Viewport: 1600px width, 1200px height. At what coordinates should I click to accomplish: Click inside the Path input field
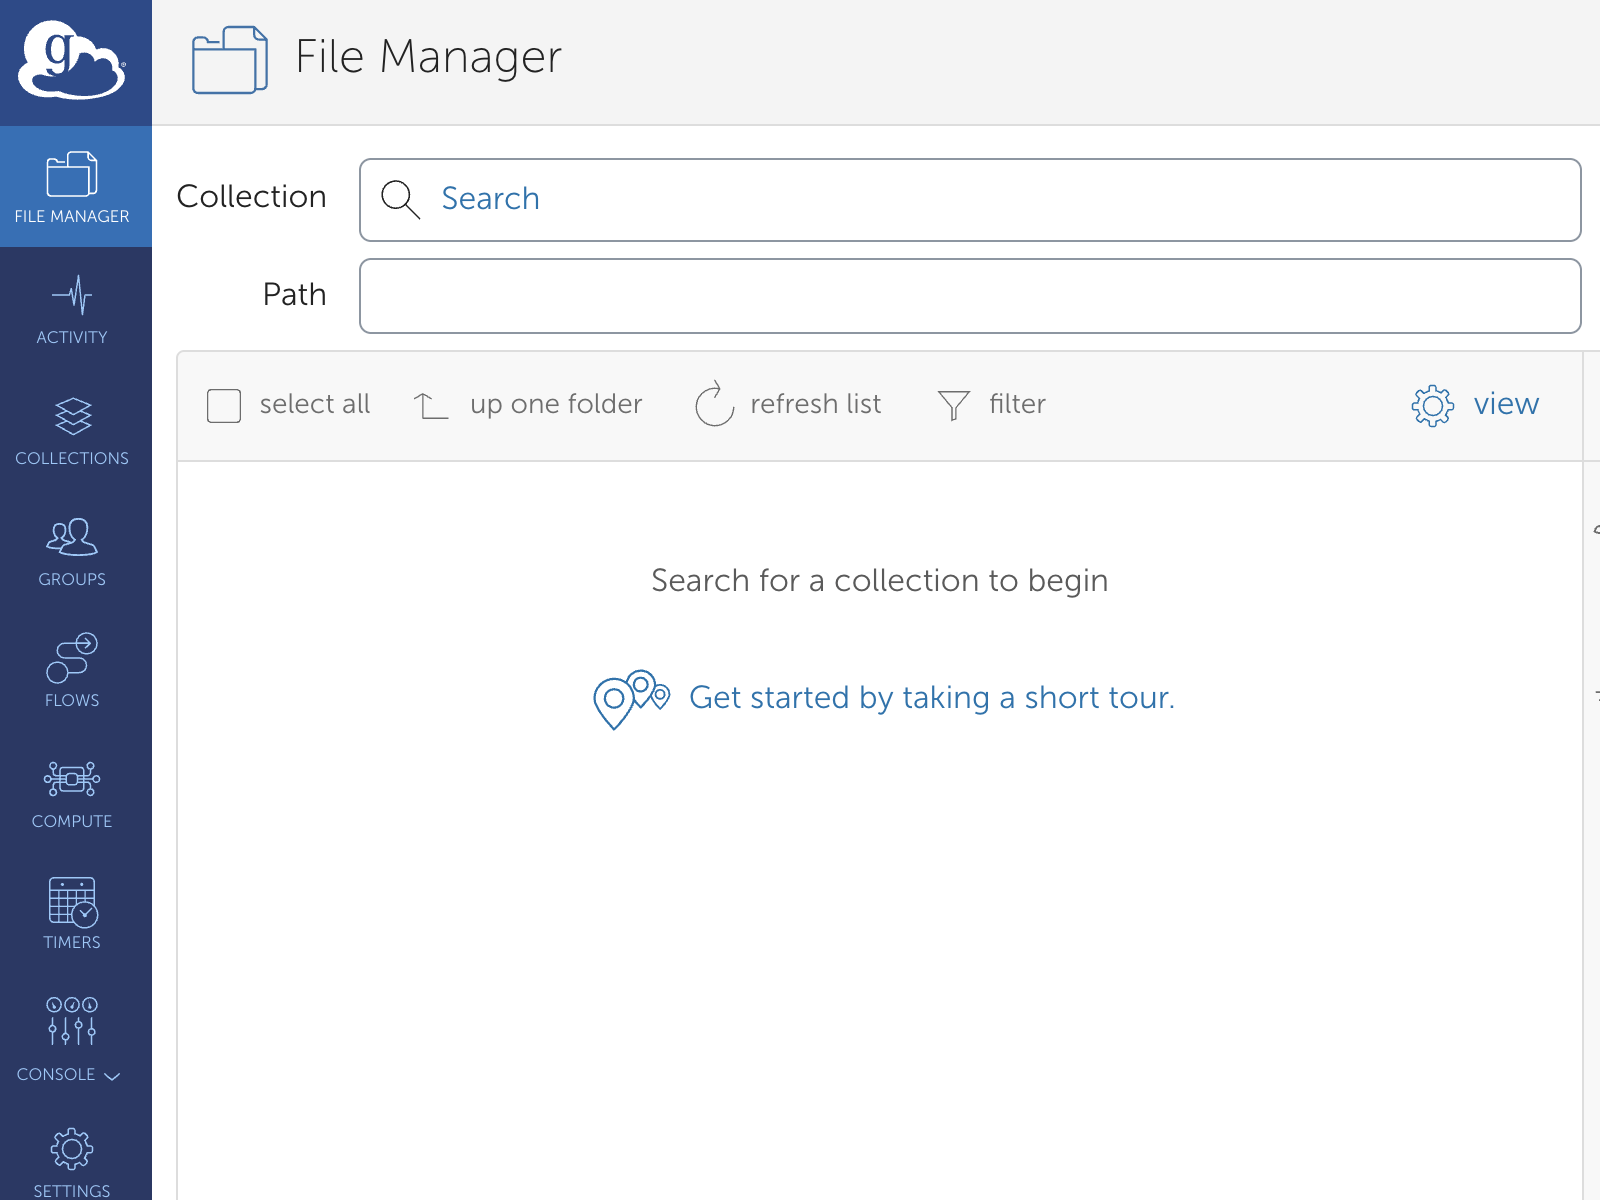(x=970, y=295)
